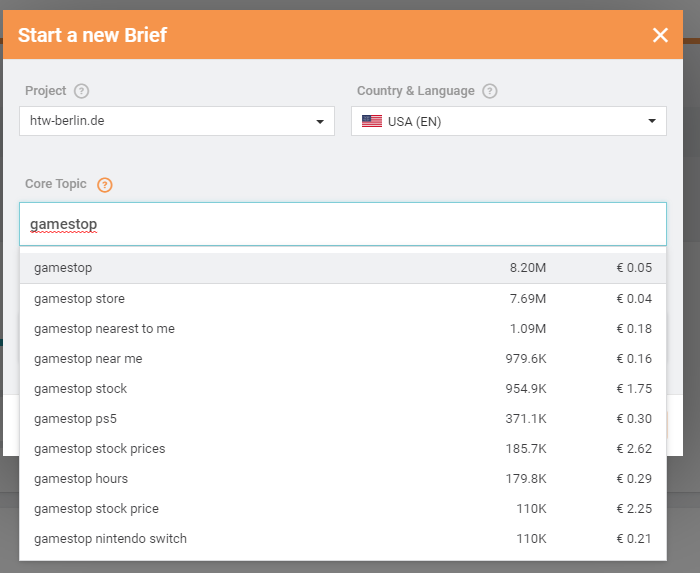Select the 'gamestop store' suggestion
Screen dimensions: 700x573
(343, 299)
